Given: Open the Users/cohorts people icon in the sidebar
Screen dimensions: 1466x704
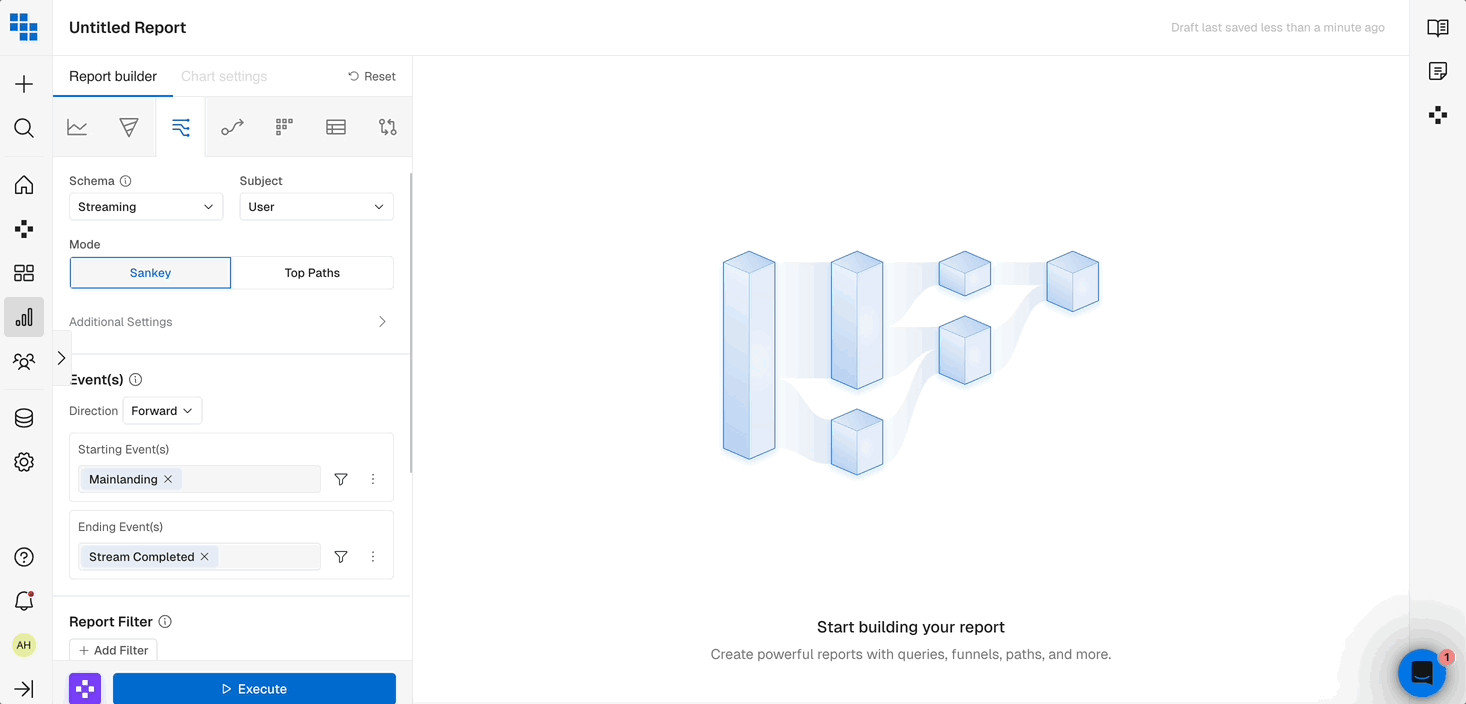Looking at the screenshot, I should pyautogui.click(x=24, y=361).
